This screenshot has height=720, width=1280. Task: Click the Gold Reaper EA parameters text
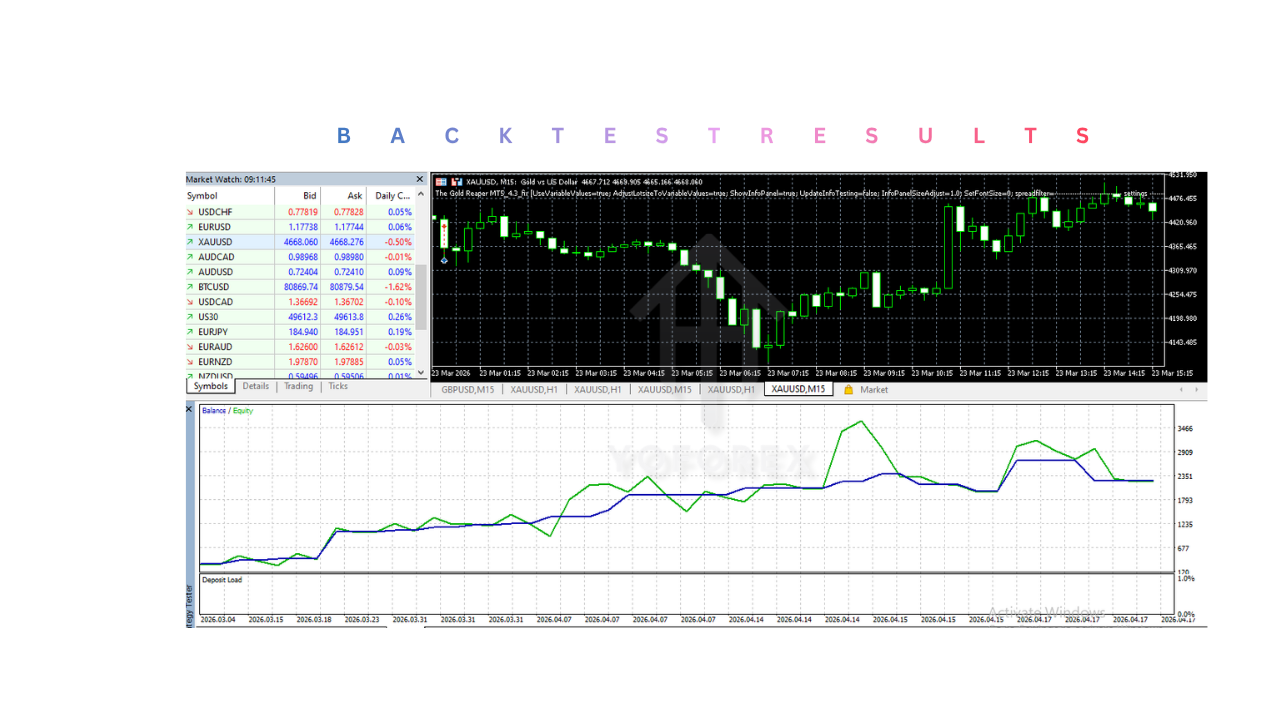[744, 193]
